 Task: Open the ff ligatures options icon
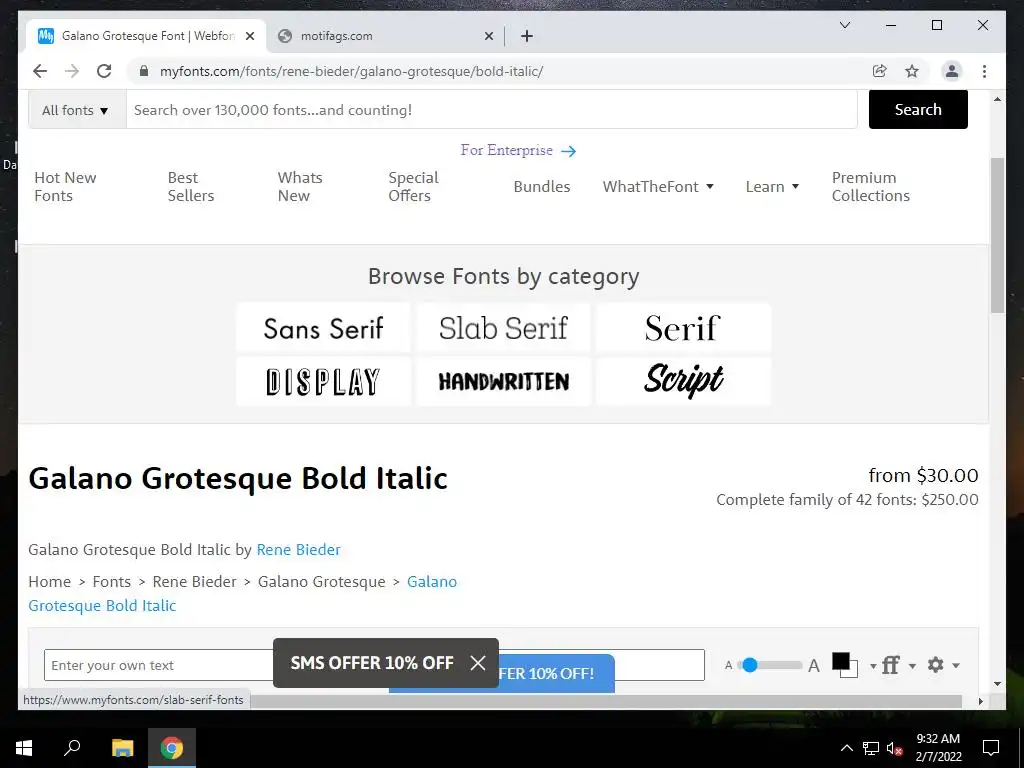(x=891, y=665)
